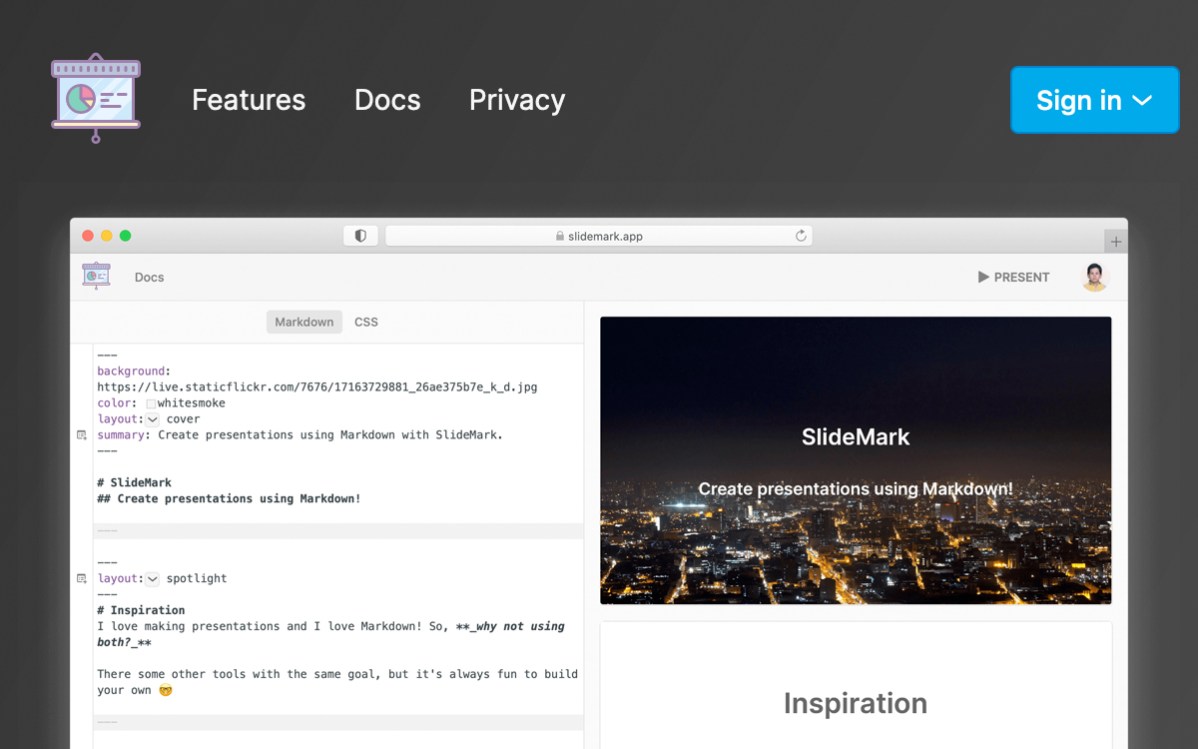Click the summary line text in the editor
Image resolution: width=1198 pixels, height=749 pixels.
click(300, 435)
